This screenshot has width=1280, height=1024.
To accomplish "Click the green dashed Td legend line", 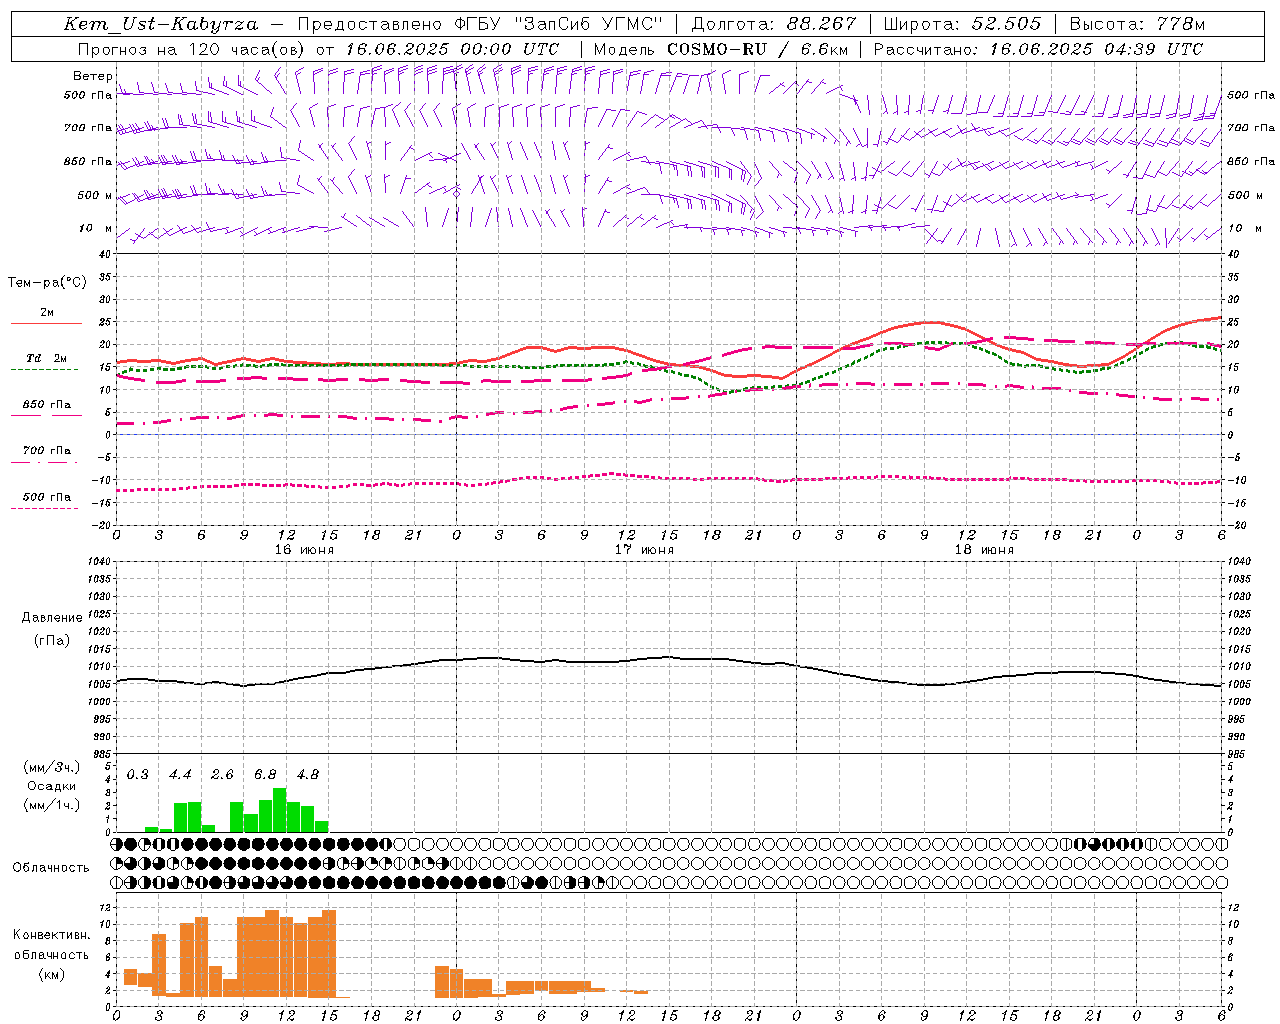I will 45,370.
